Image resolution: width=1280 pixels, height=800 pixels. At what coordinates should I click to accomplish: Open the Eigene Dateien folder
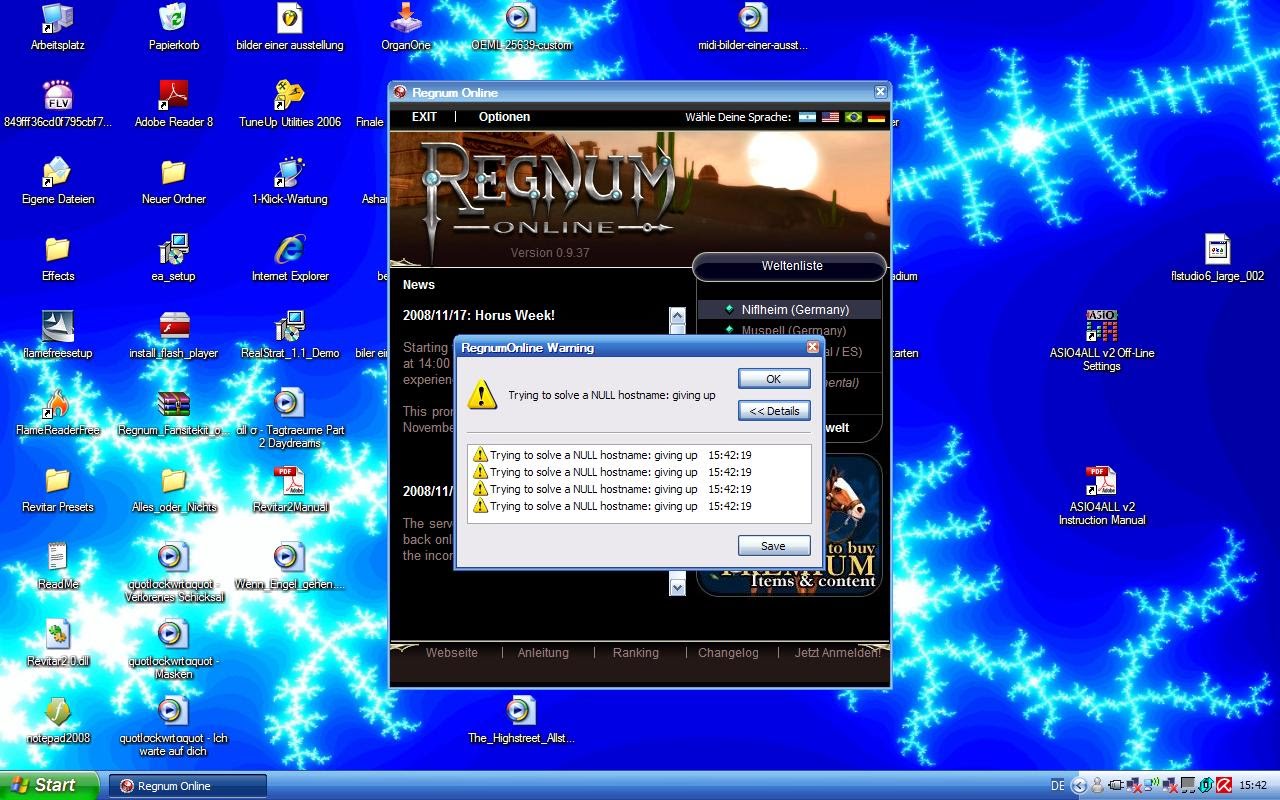coord(58,183)
